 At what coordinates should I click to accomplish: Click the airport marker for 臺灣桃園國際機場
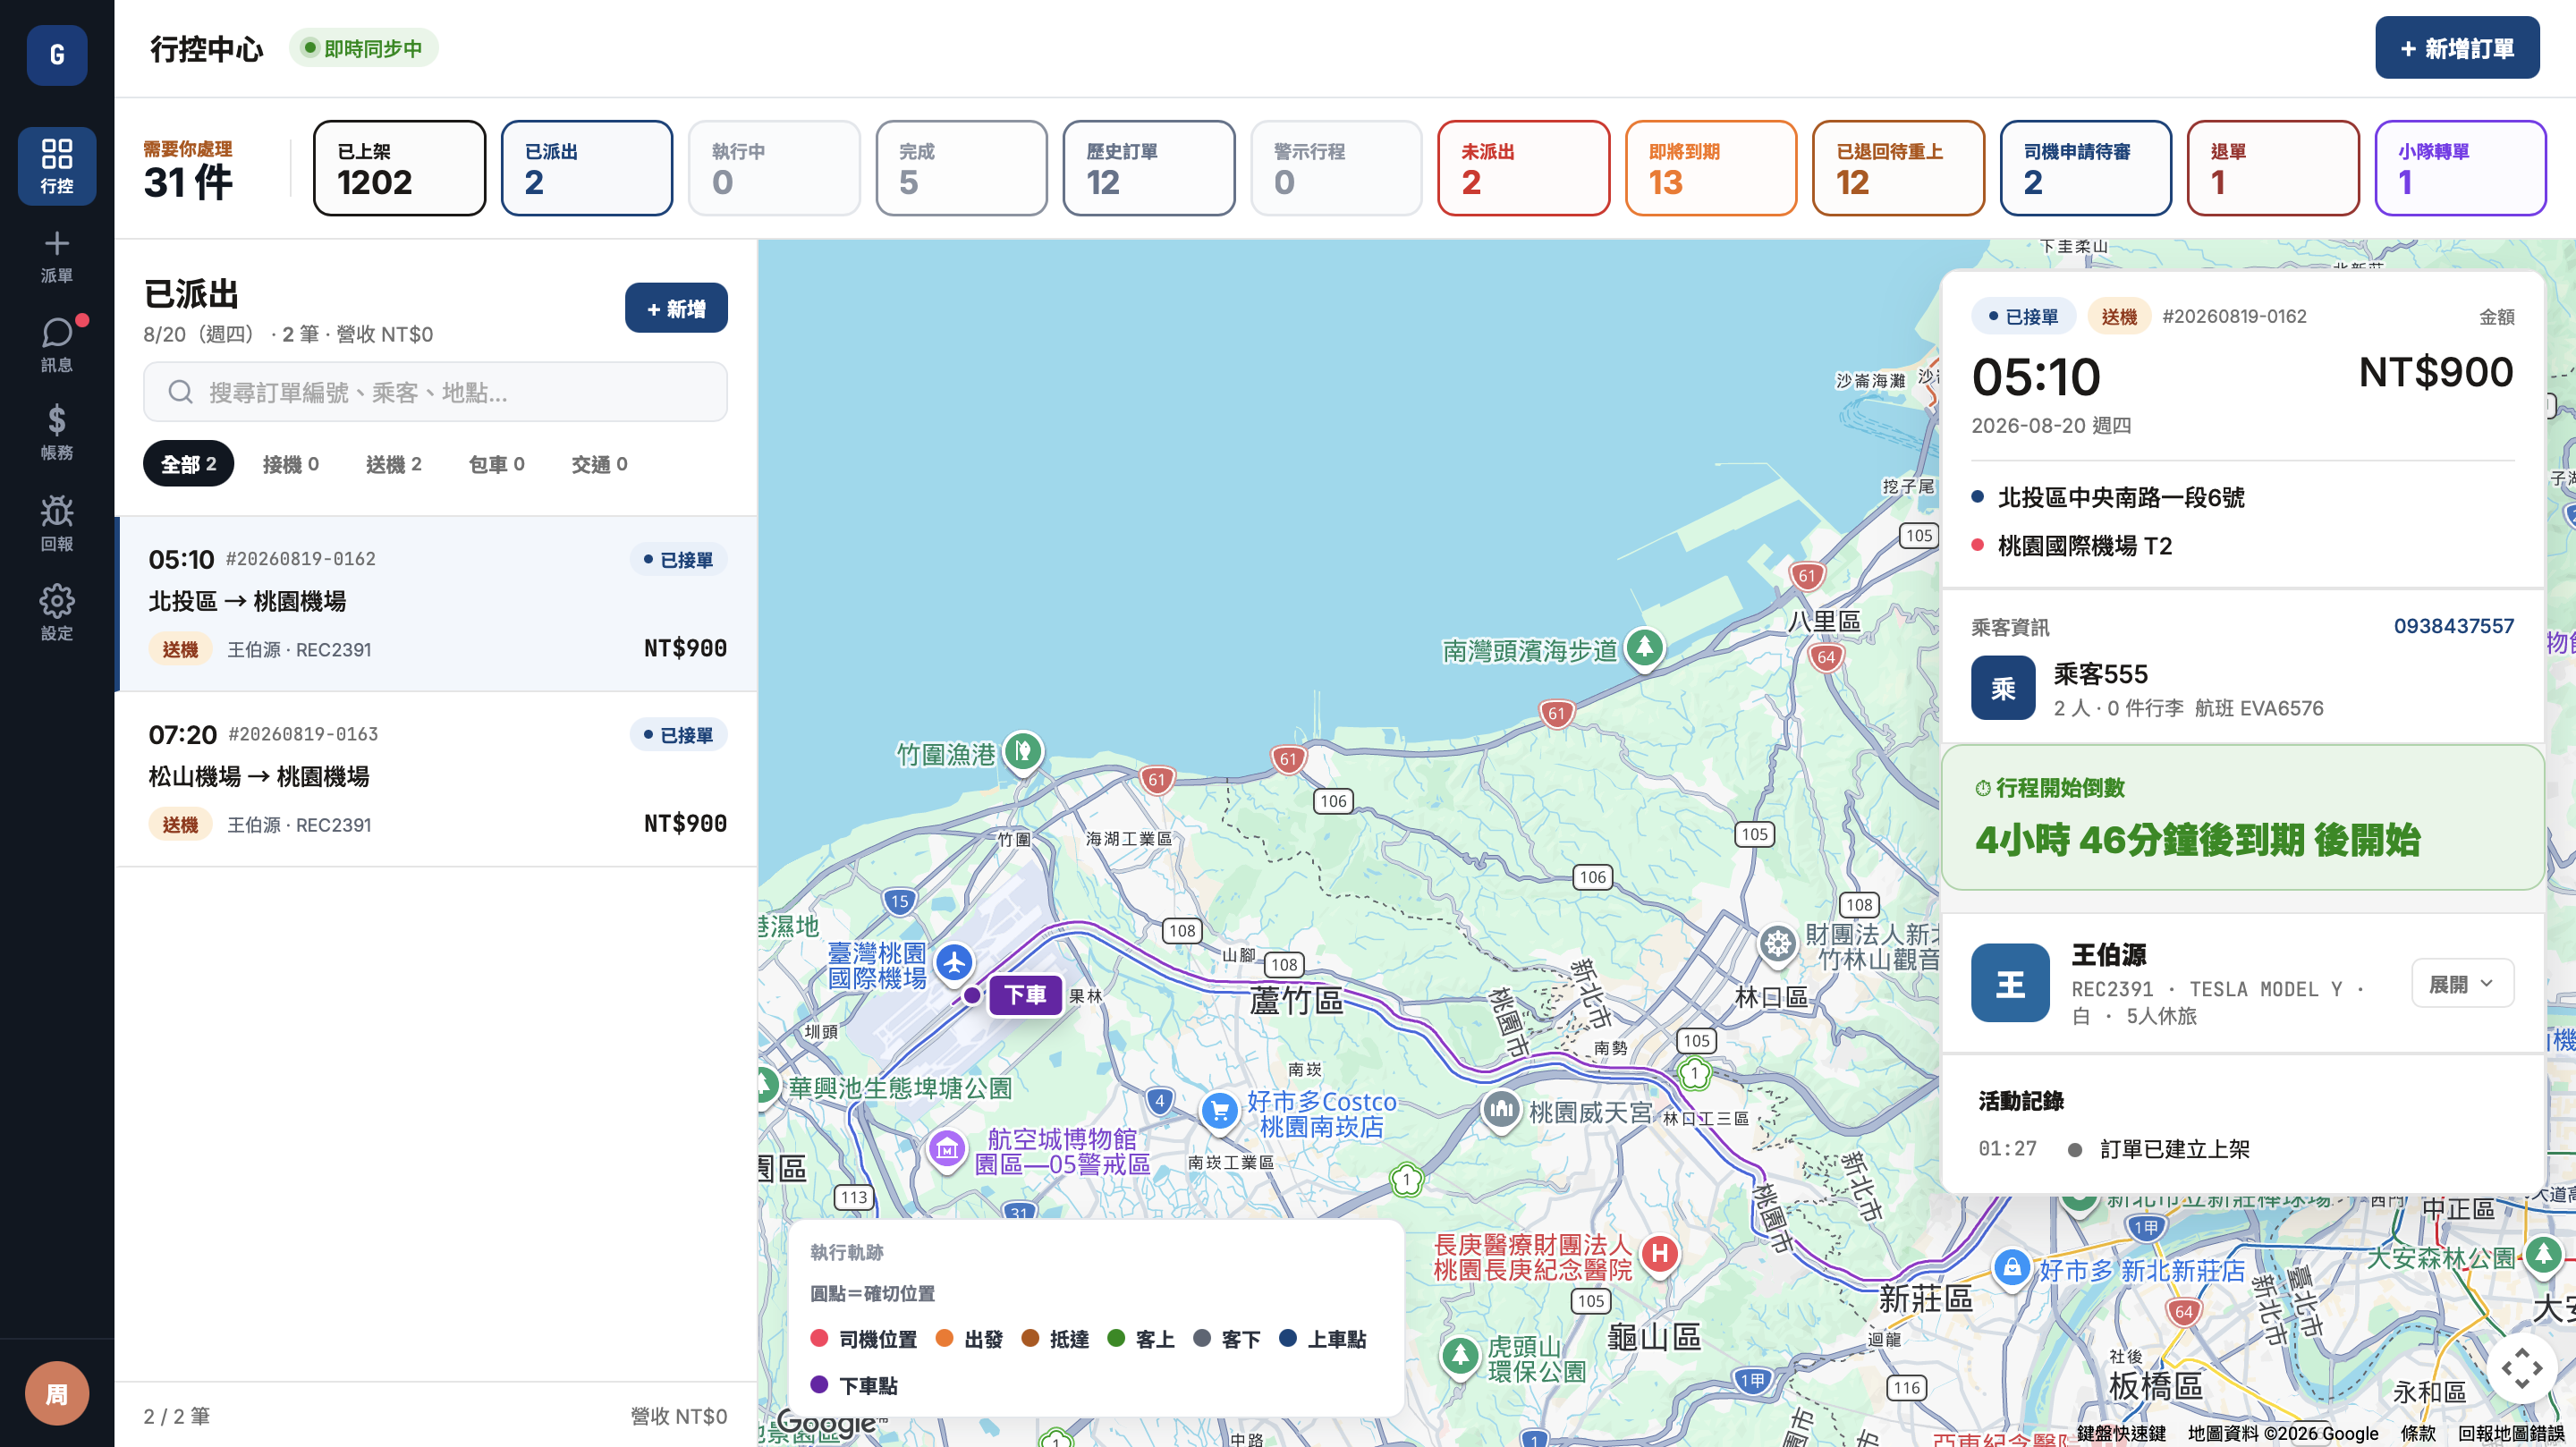pyautogui.click(x=955, y=963)
